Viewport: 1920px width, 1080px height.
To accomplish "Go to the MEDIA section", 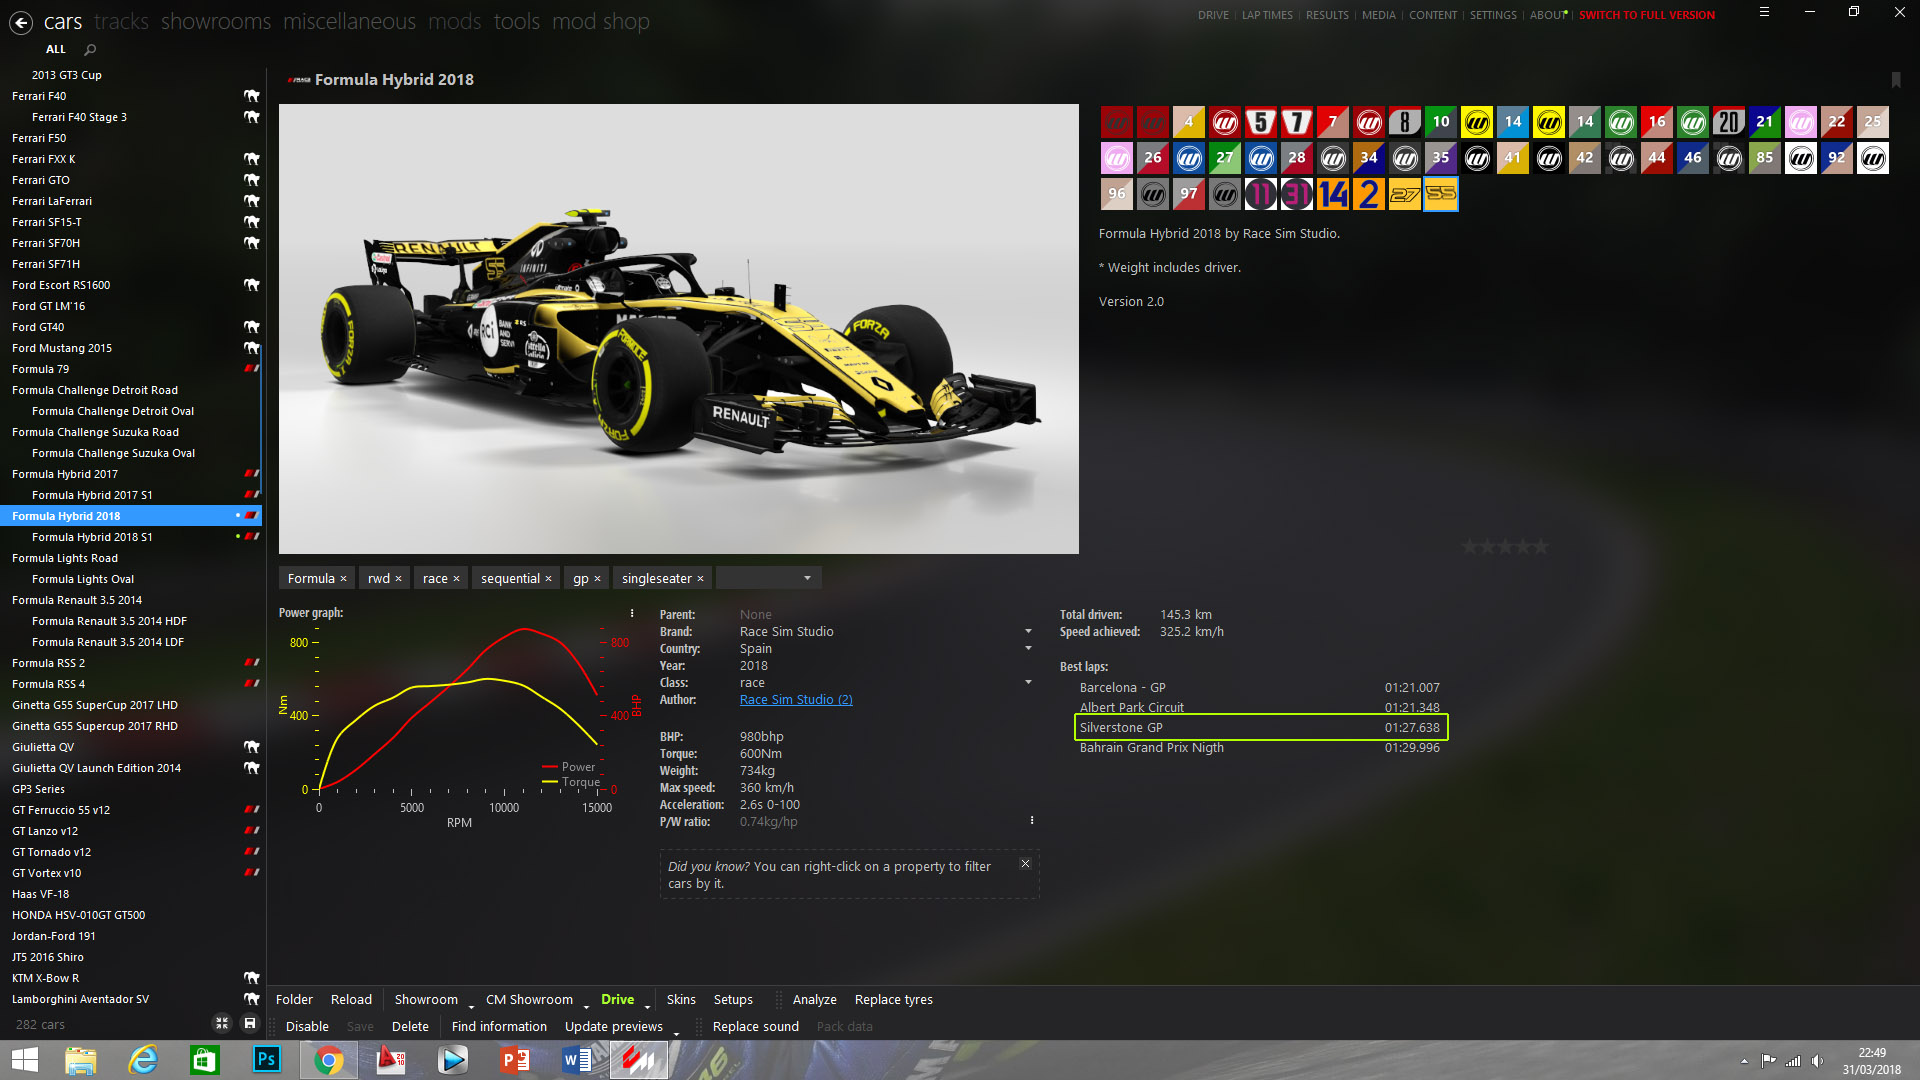I will tap(1378, 15).
